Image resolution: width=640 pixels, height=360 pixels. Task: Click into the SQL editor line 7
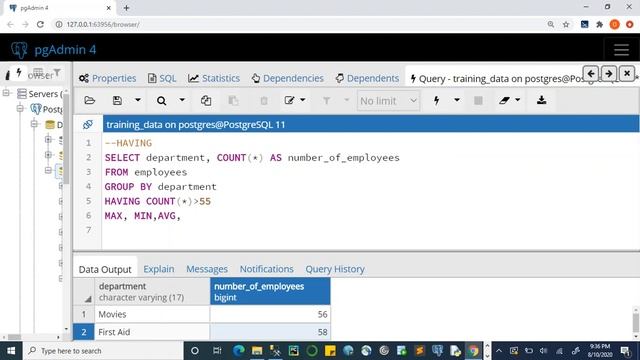coord(370,230)
